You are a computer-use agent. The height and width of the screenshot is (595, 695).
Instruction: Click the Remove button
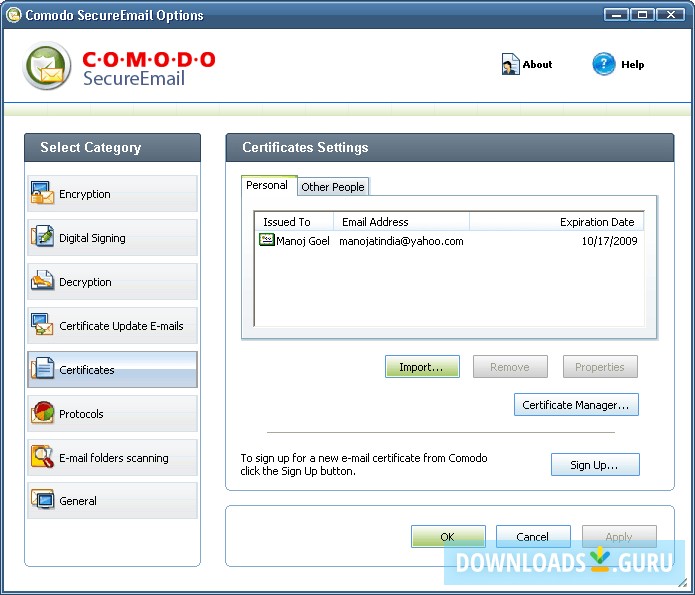click(x=510, y=367)
